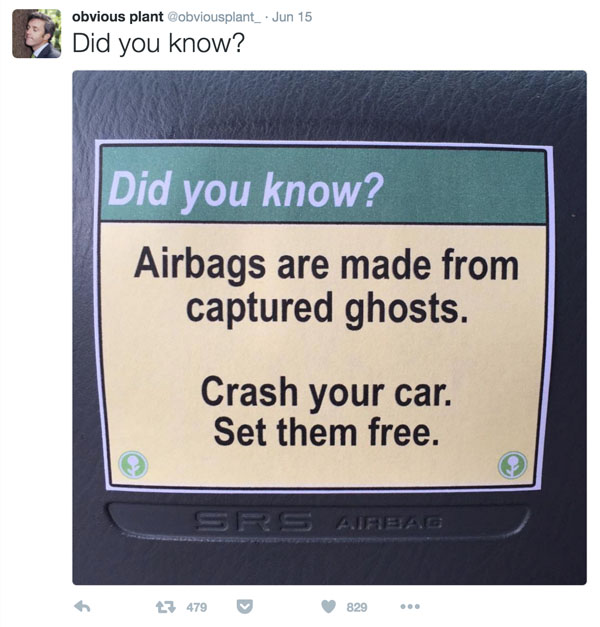Screen dimensions: 600x627
Task: Like the tweet with heart icon
Action: pyautogui.click(x=328, y=607)
